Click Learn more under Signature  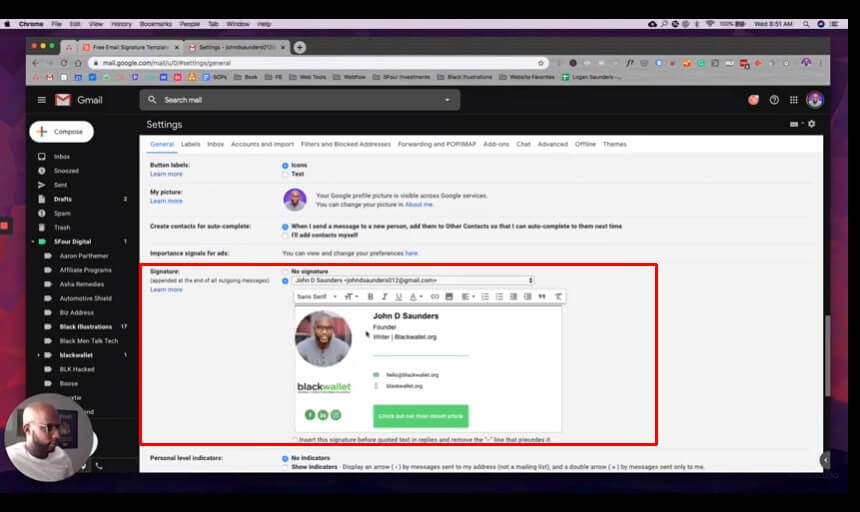pos(166,289)
